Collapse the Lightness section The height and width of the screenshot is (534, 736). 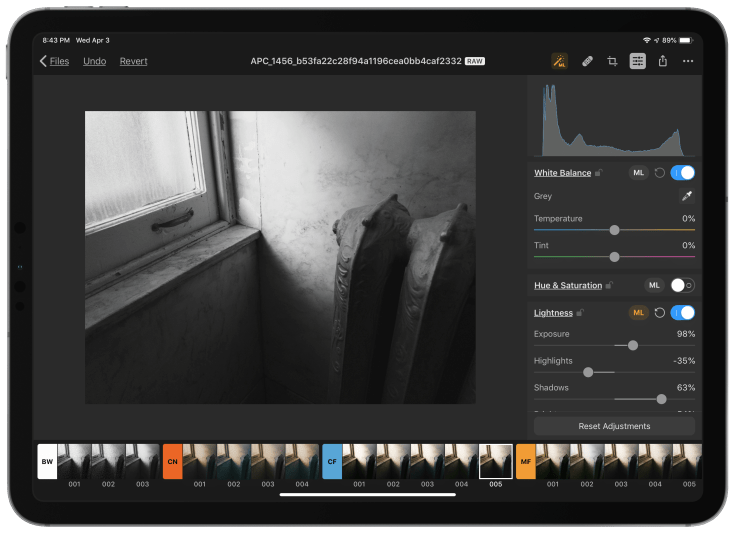(x=553, y=313)
